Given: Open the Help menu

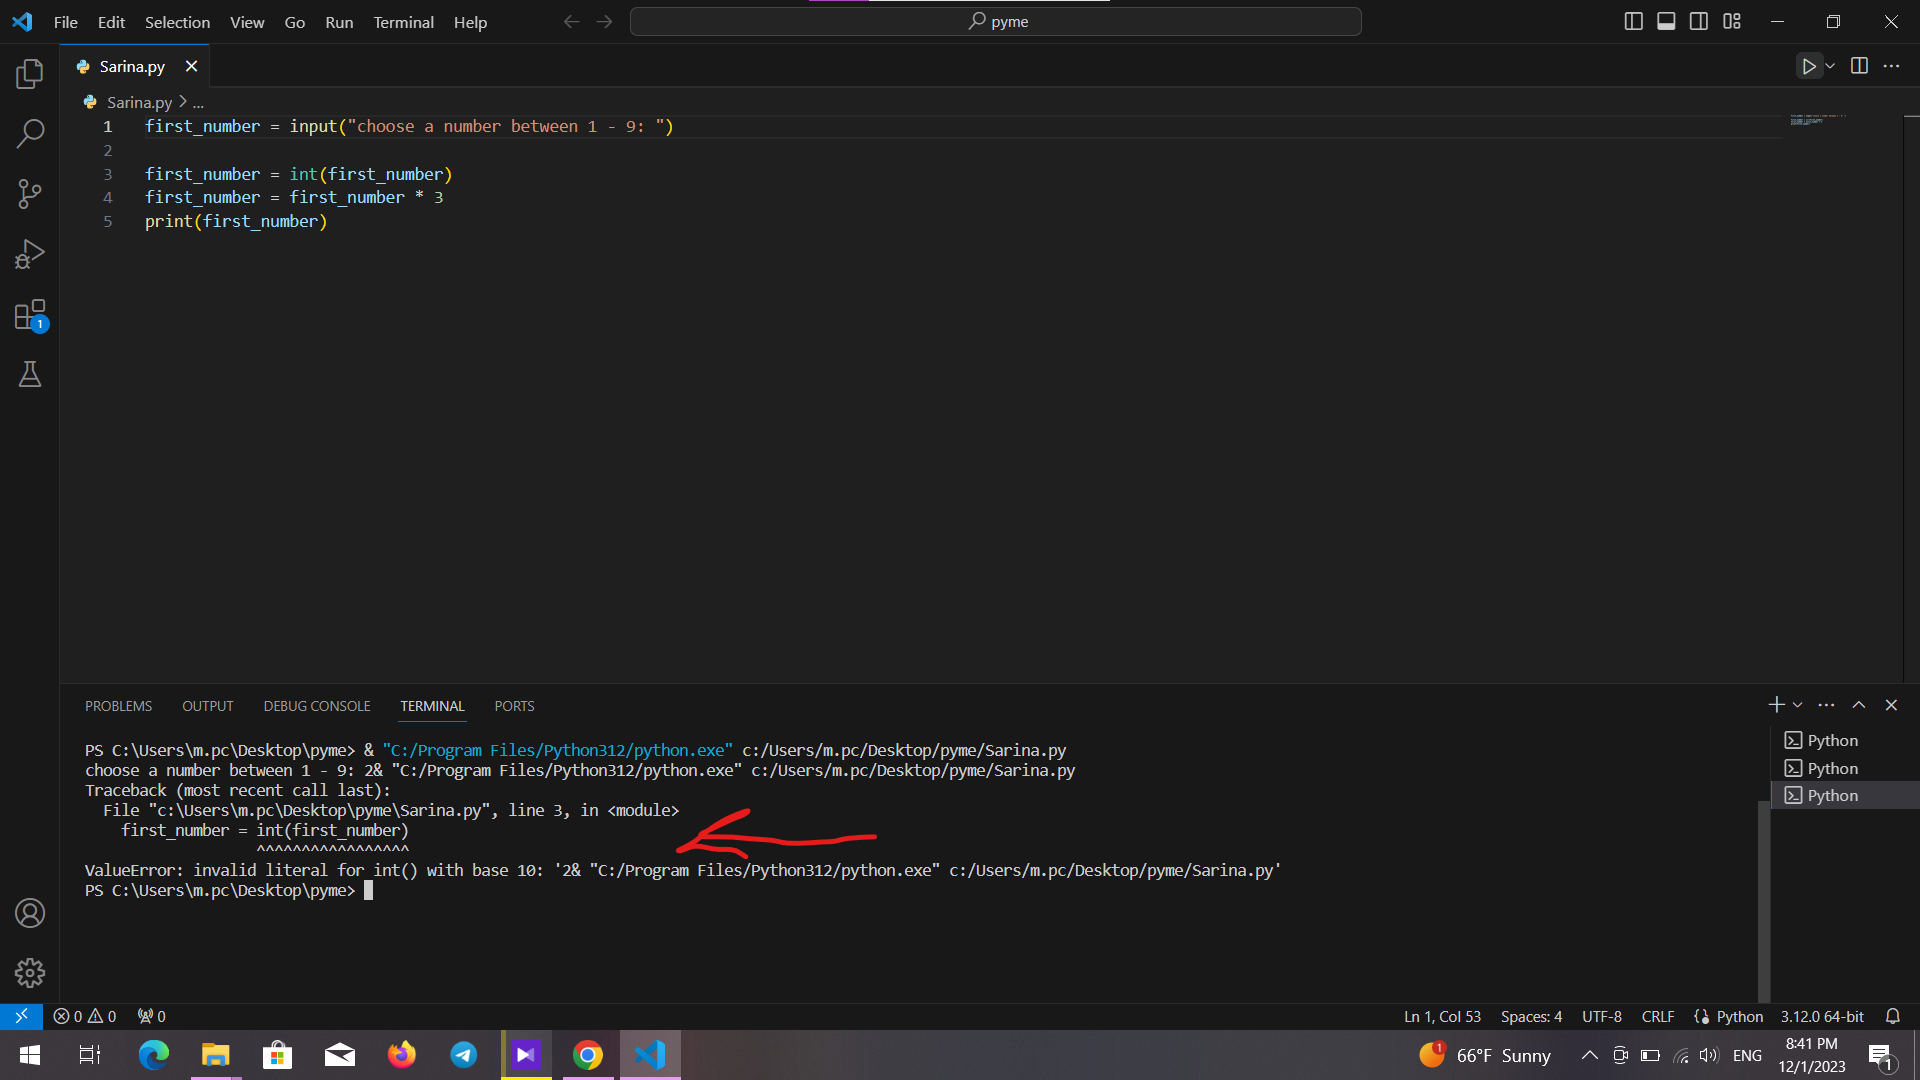Looking at the screenshot, I should pos(470,22).
